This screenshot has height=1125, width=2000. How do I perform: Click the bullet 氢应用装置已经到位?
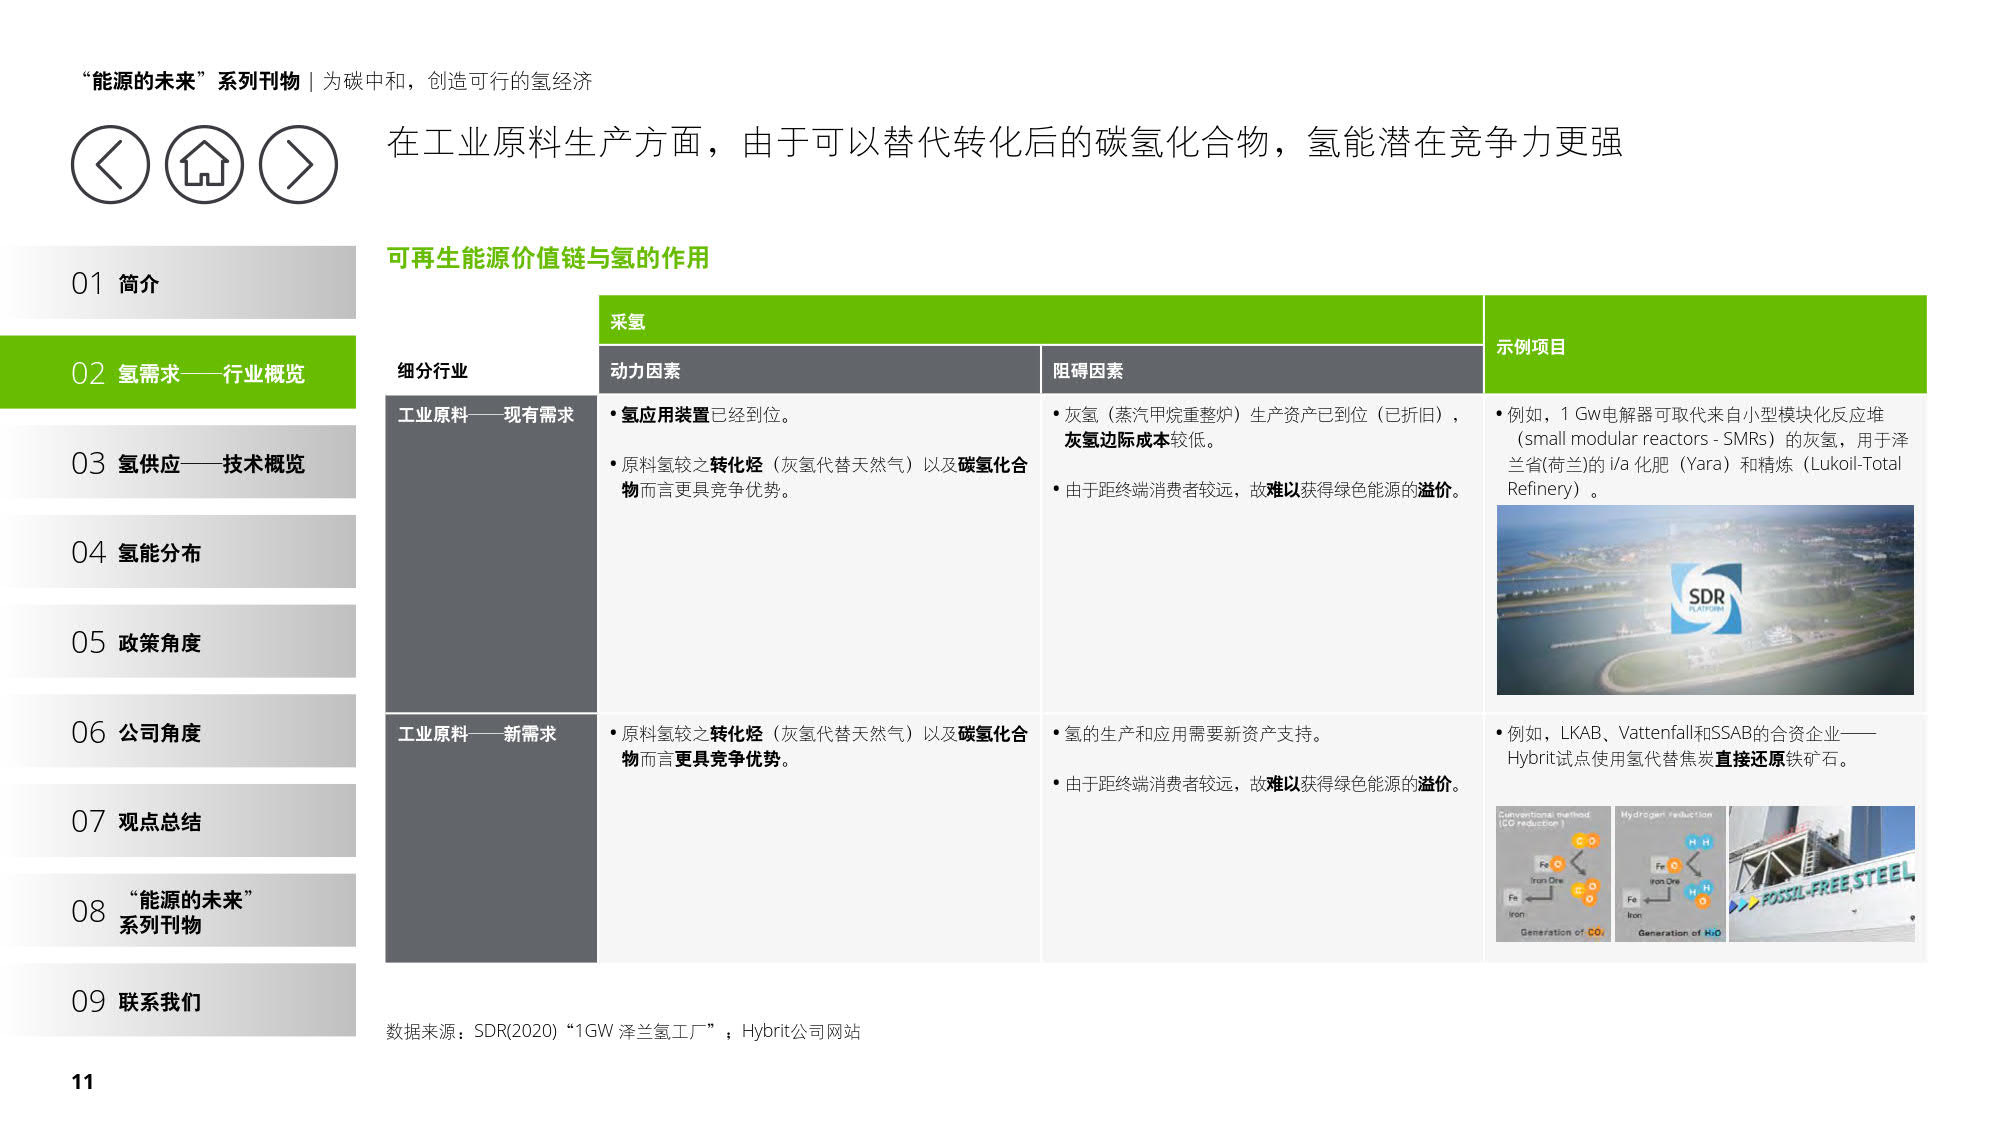[705, 415]
